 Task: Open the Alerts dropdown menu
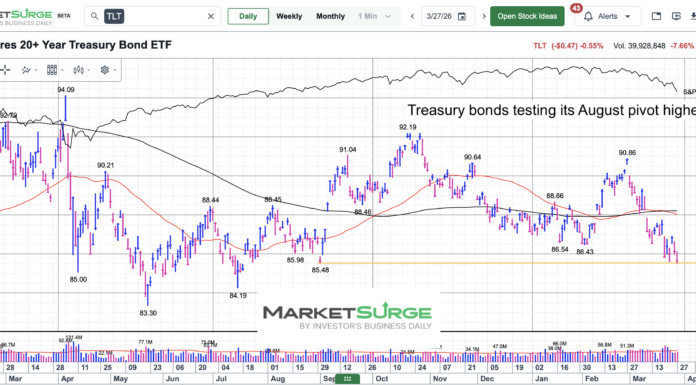[608, 16]
